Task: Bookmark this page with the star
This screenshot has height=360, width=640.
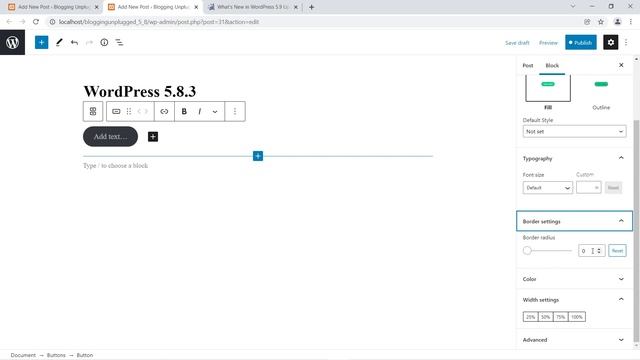Action: (x=601, y=22)
